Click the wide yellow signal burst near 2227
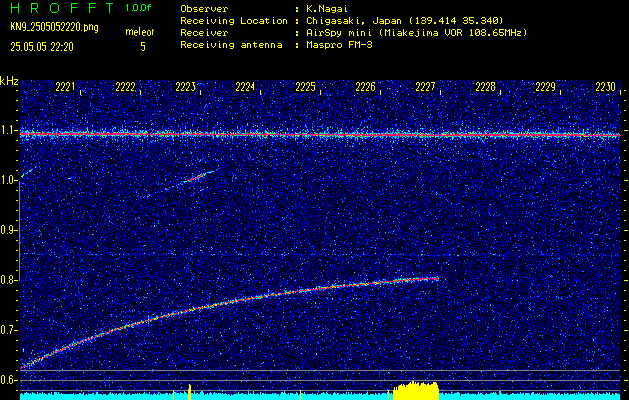This screenshot has height=400, width=629. point(416,390)
